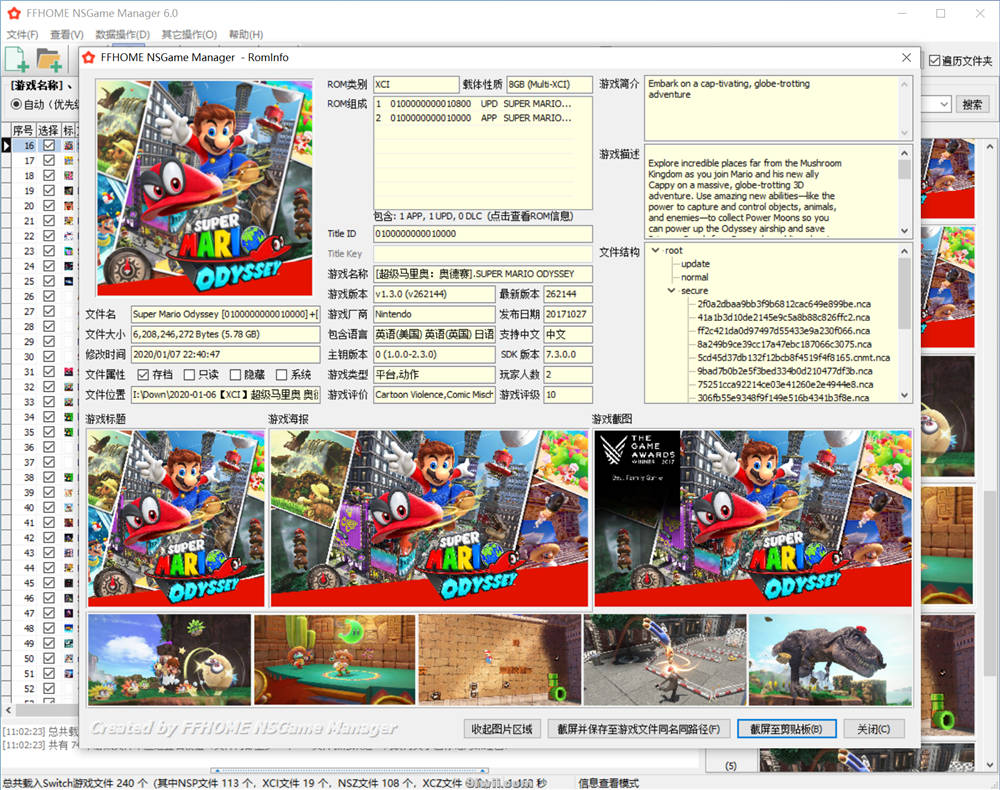This screenshot has height=790, width=1000.
Task: Open the 查看(V) menu
Action: [67, 34]
